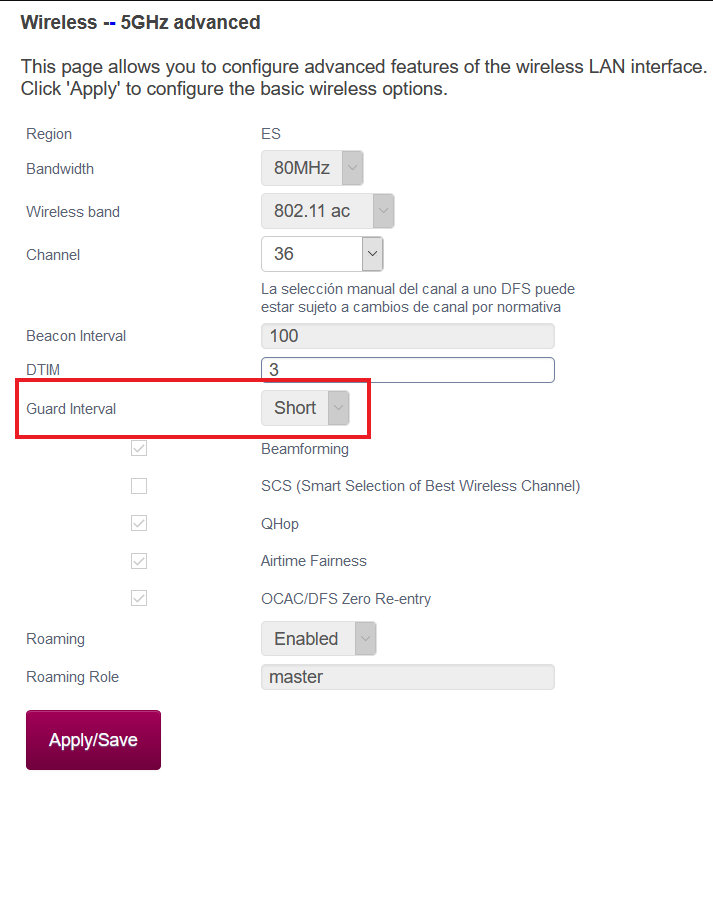Click the Wireless band dropdown arrow icon
Viewport: 713px width, 913px height.
click(383, 211)
